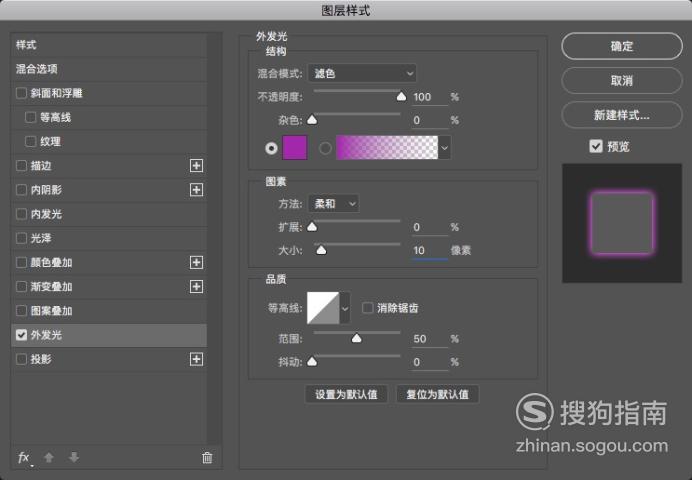Click 设置为默认值 button
Screen dimensions: 692x480
coord(346,394)
